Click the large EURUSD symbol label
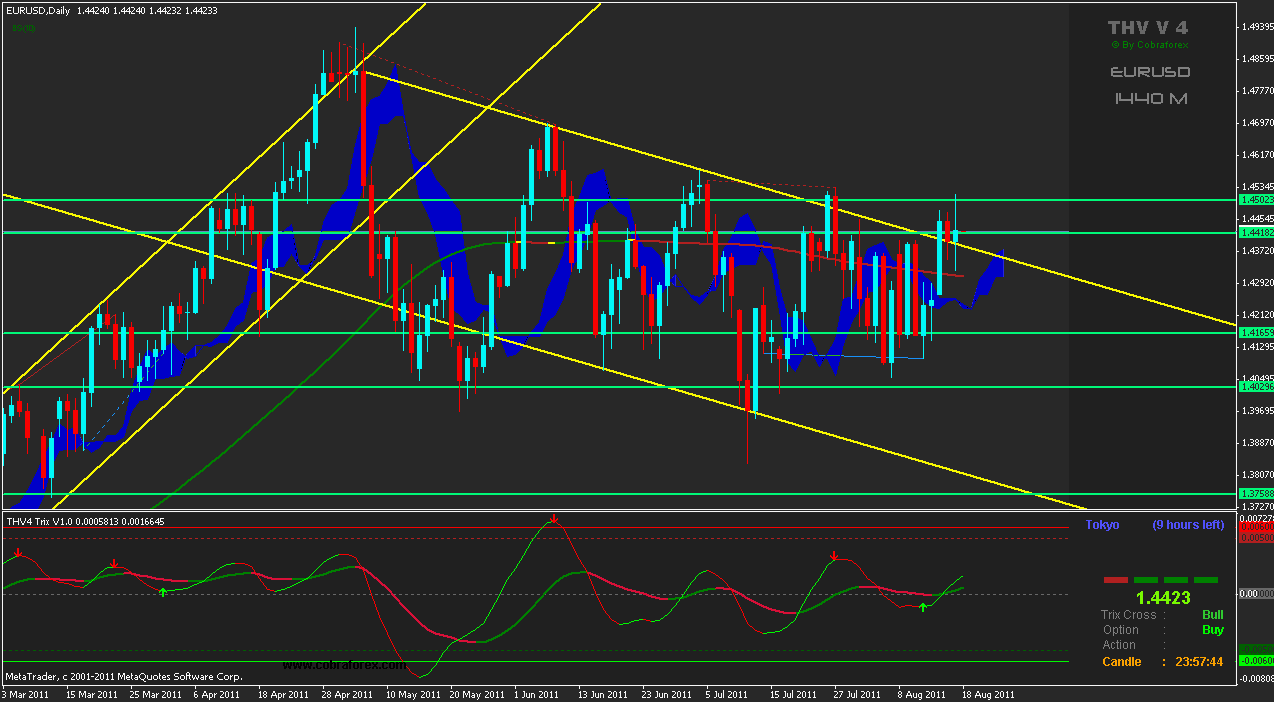The width and height of the screenshot is (1274, 702). coord(1150,72)
